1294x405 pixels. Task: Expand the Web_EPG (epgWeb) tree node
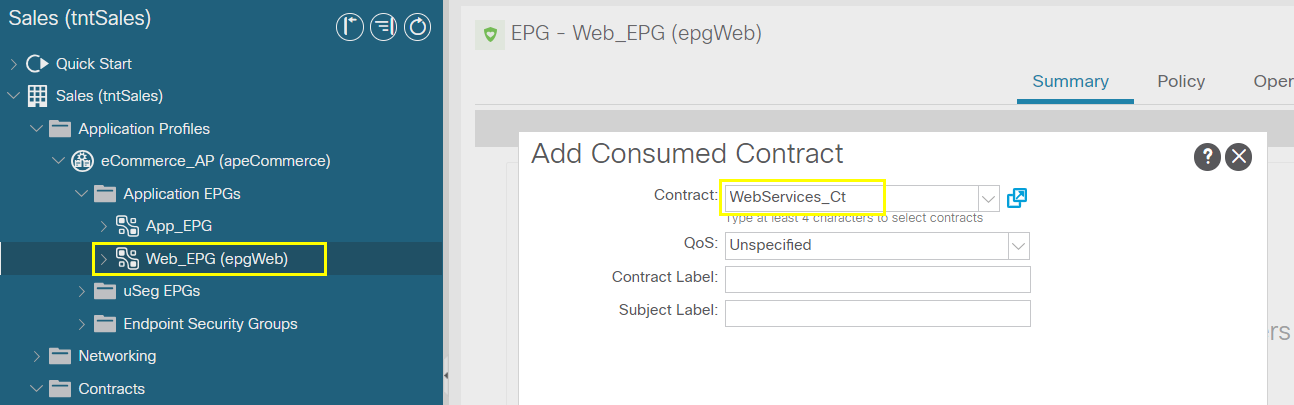104,259
